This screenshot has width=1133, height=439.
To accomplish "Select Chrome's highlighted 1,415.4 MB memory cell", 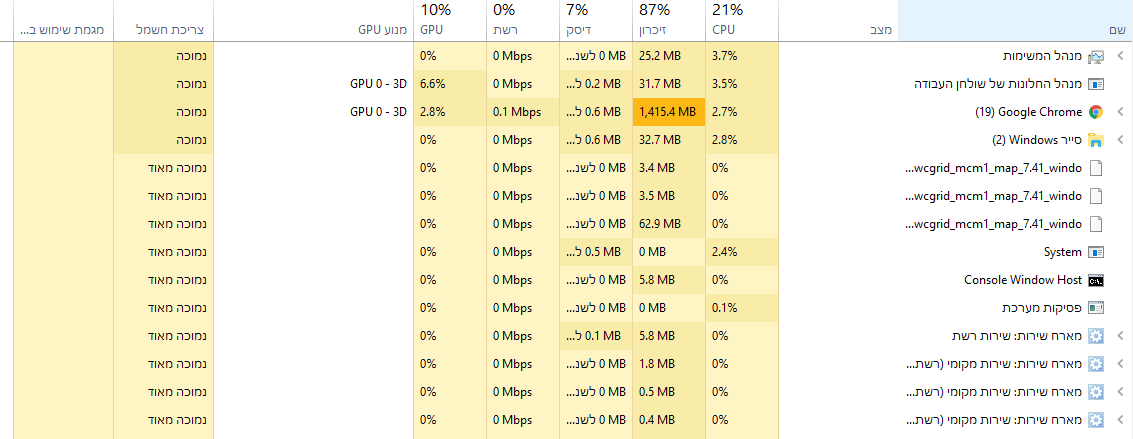I will click(x=668, y=112).
